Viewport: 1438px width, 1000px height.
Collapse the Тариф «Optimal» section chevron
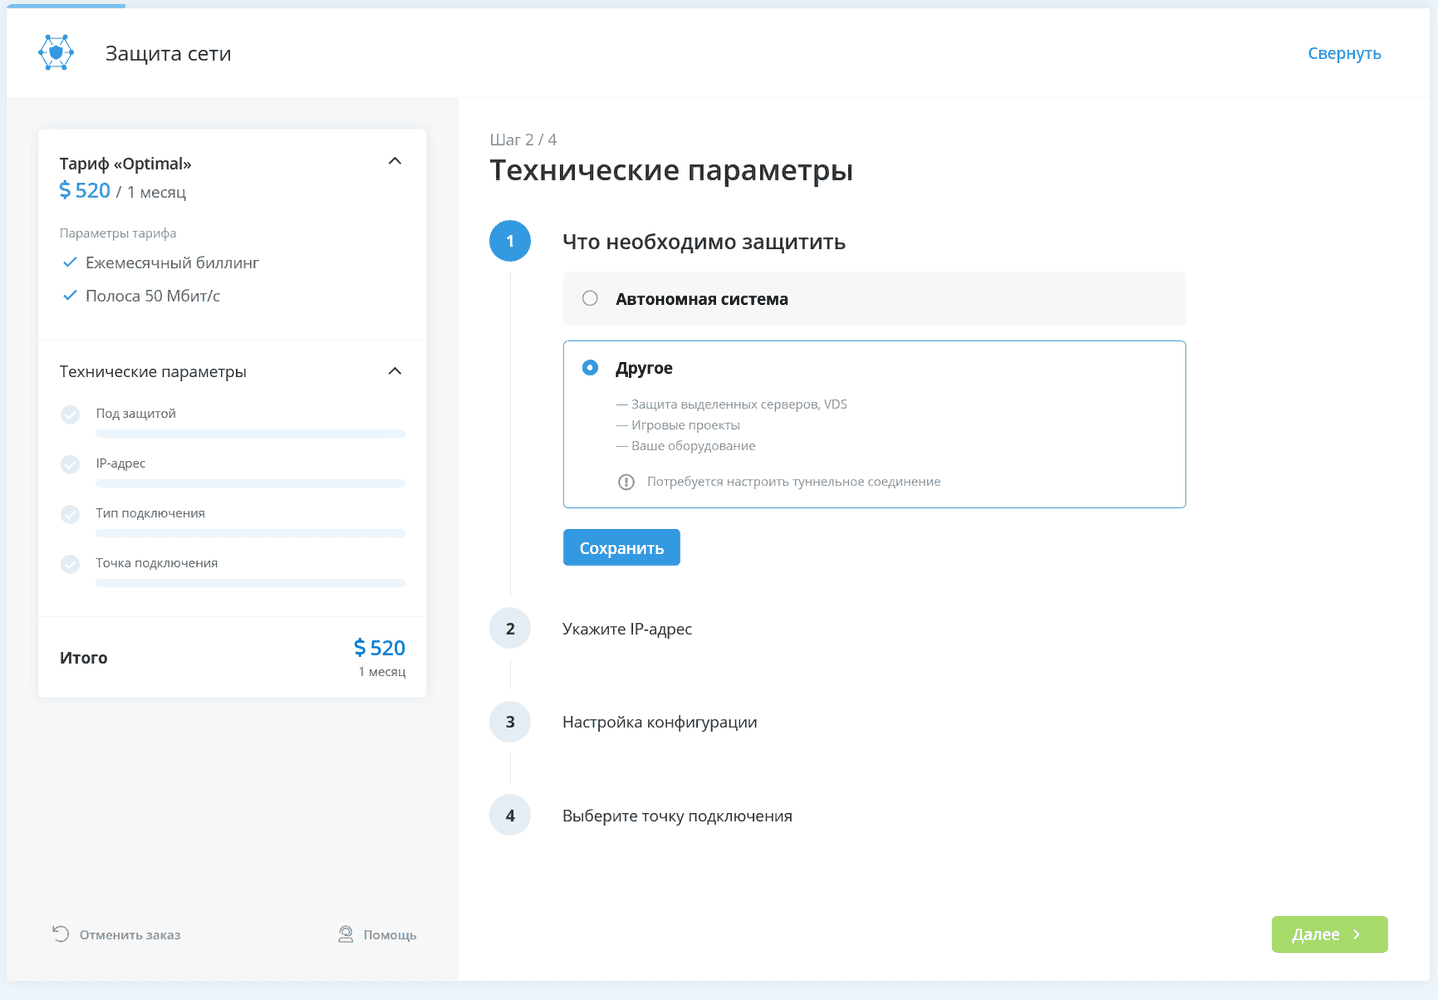[x=395, y=161]
